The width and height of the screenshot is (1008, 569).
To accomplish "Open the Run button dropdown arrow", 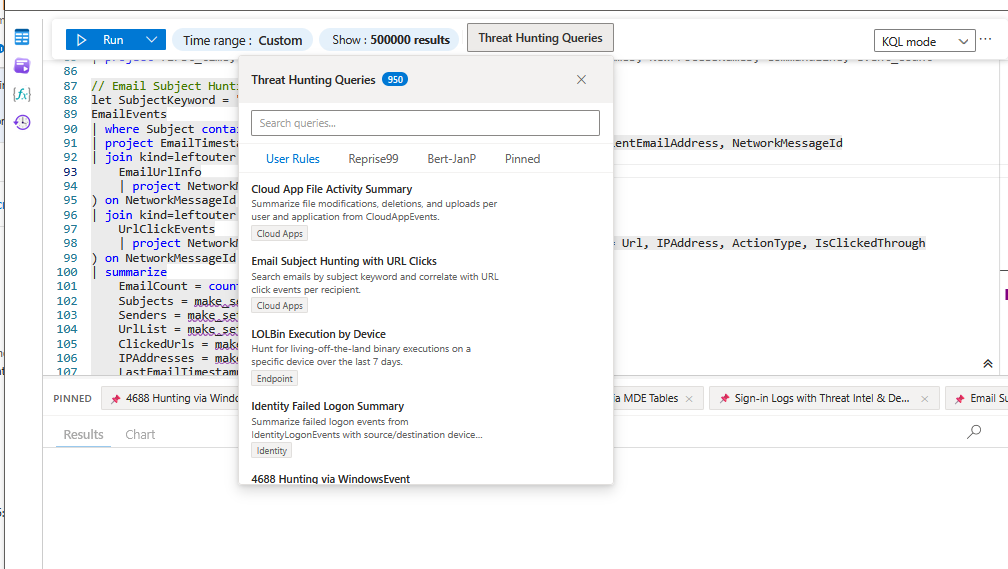I will (x=152, y=40).
